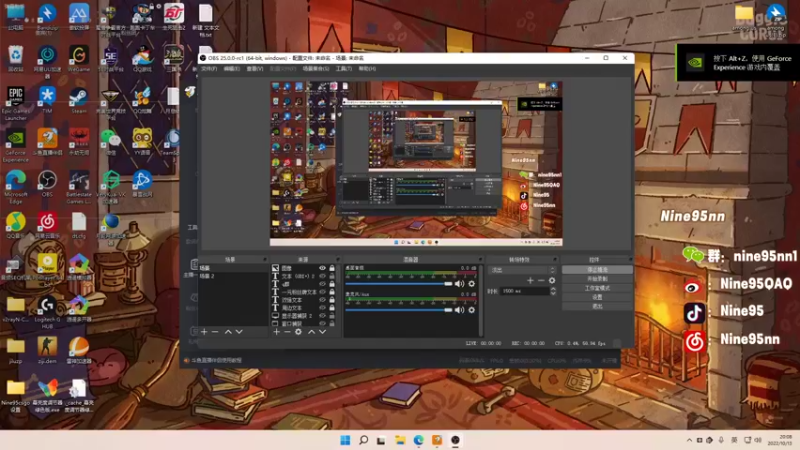Select Epic Games Launcher desktop icon
This screenshot has height=450, width=800.
point(15,104)
